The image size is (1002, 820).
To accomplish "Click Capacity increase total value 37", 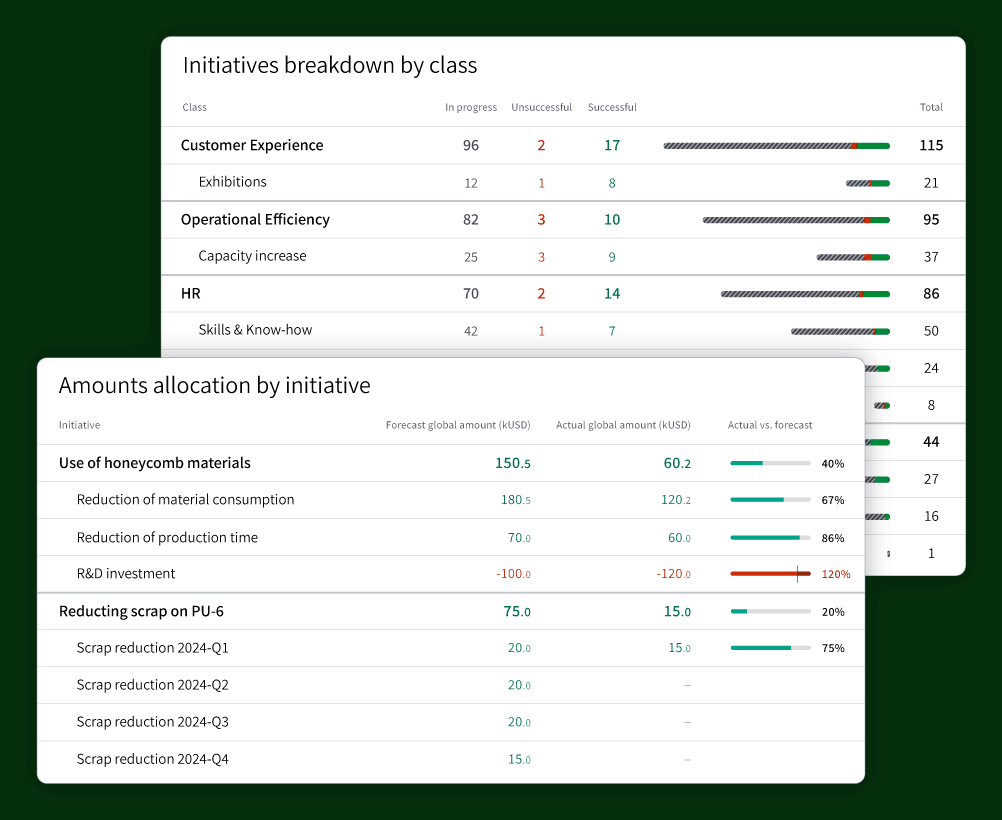I will [x=931, y=257].
